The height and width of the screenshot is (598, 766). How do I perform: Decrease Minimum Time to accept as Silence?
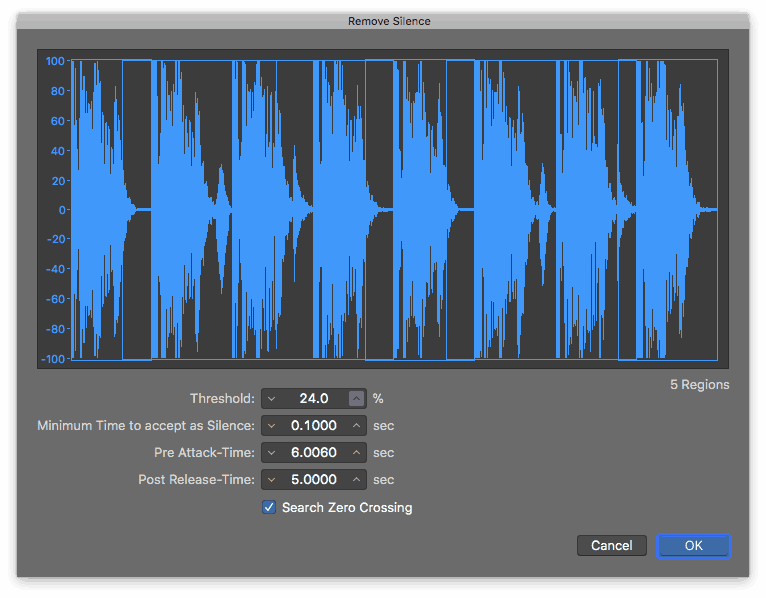click(271, 426)
